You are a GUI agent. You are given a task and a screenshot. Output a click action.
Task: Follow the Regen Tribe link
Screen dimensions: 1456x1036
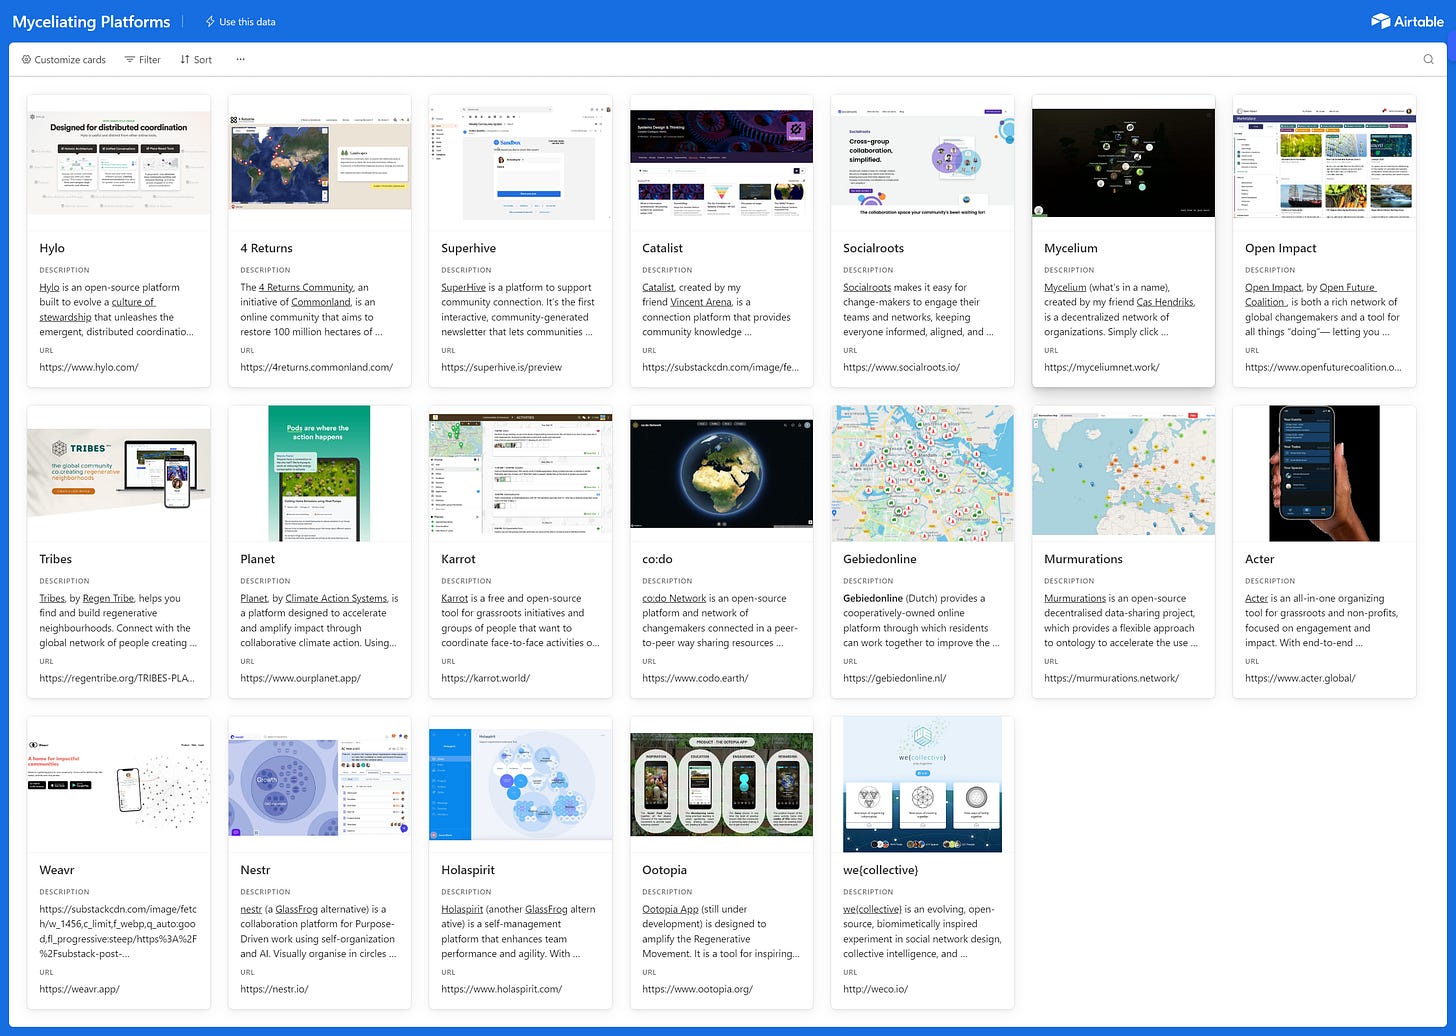(108, 598)
